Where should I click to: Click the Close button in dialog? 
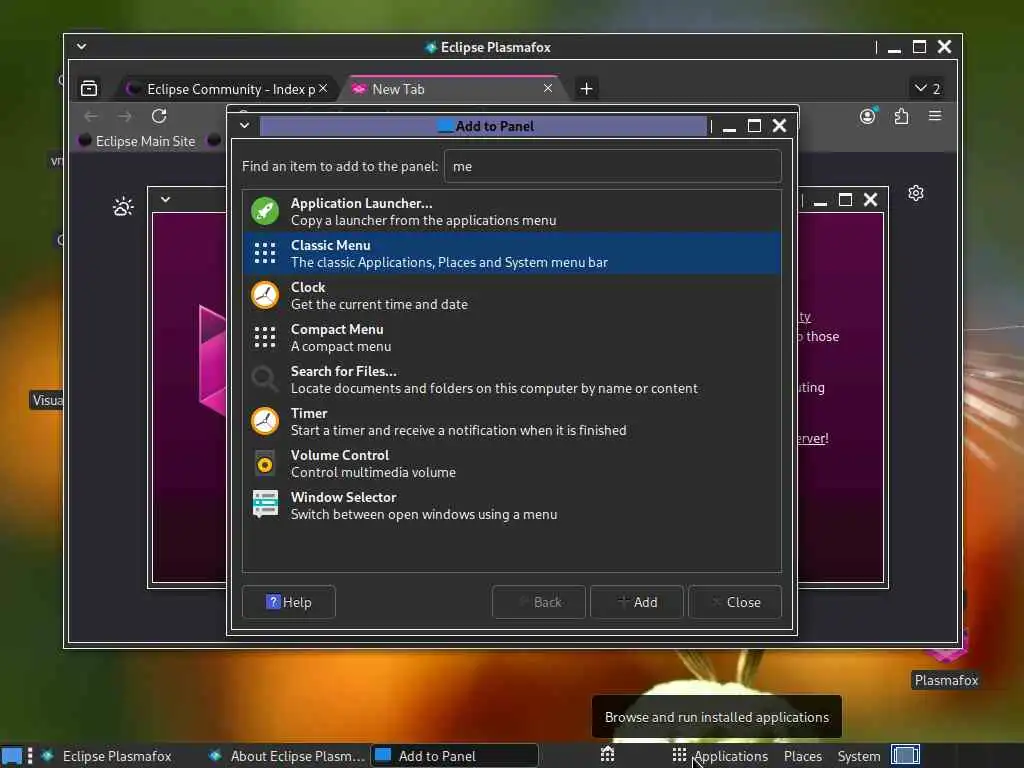click(735, 601)
